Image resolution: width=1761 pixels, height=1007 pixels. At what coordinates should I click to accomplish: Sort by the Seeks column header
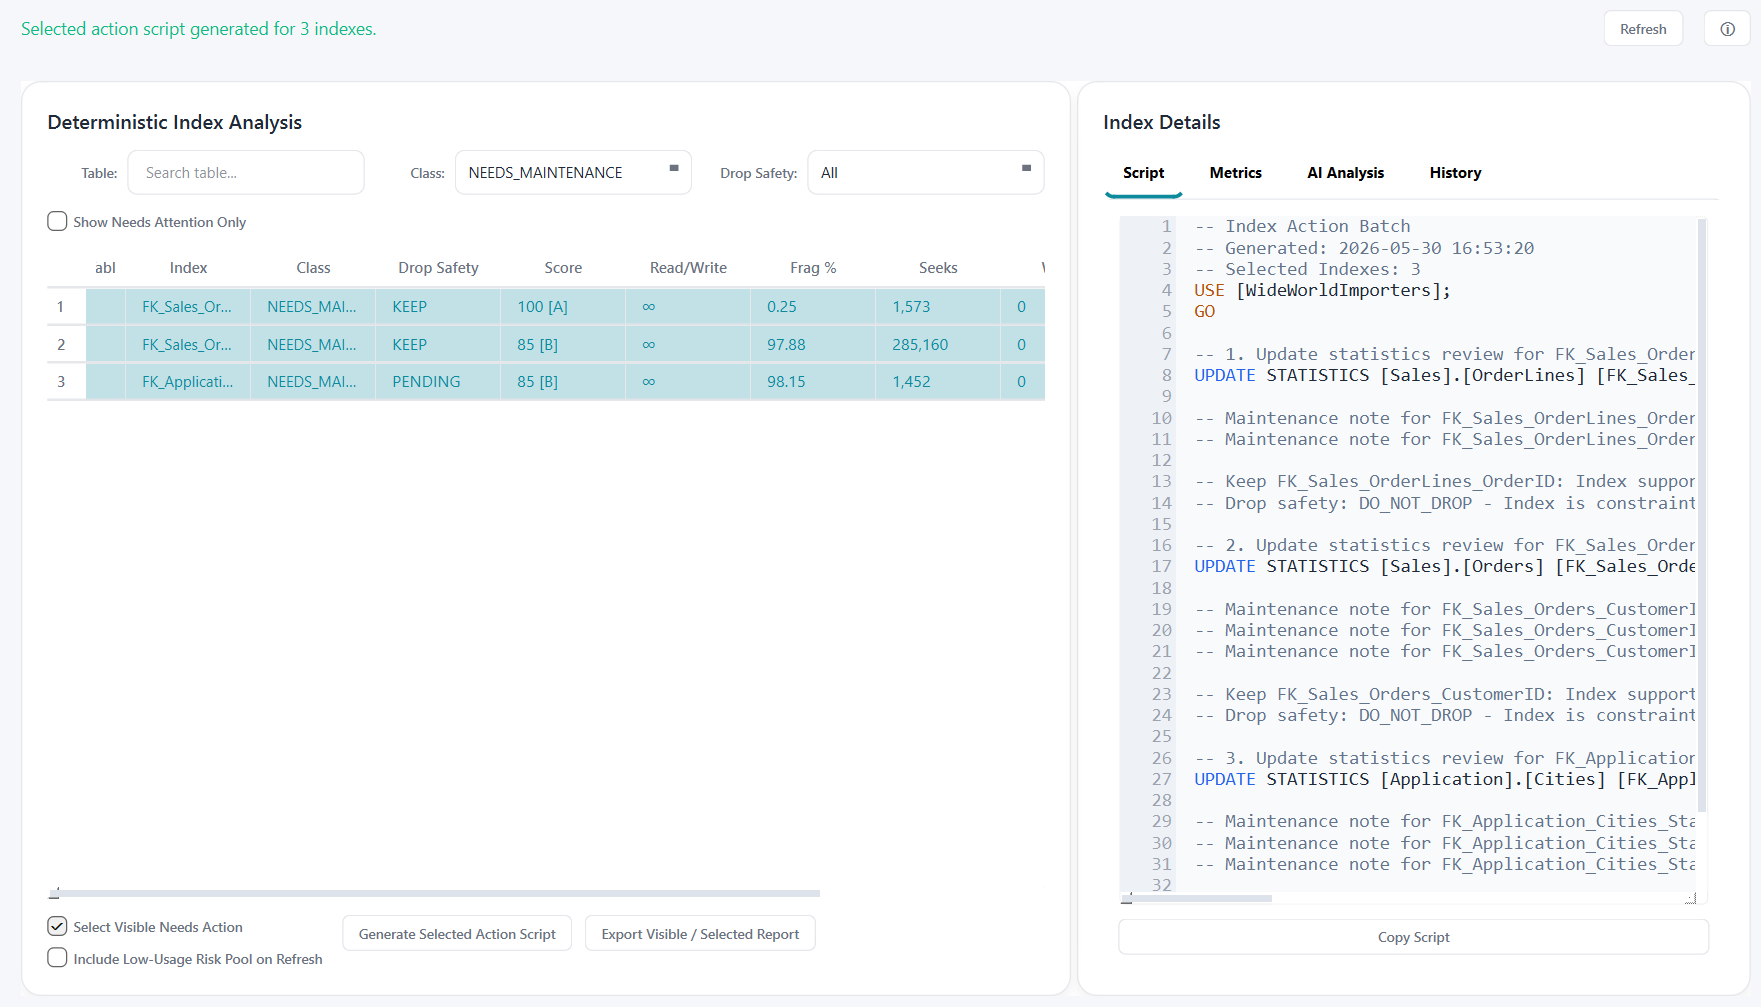[938, 267]
